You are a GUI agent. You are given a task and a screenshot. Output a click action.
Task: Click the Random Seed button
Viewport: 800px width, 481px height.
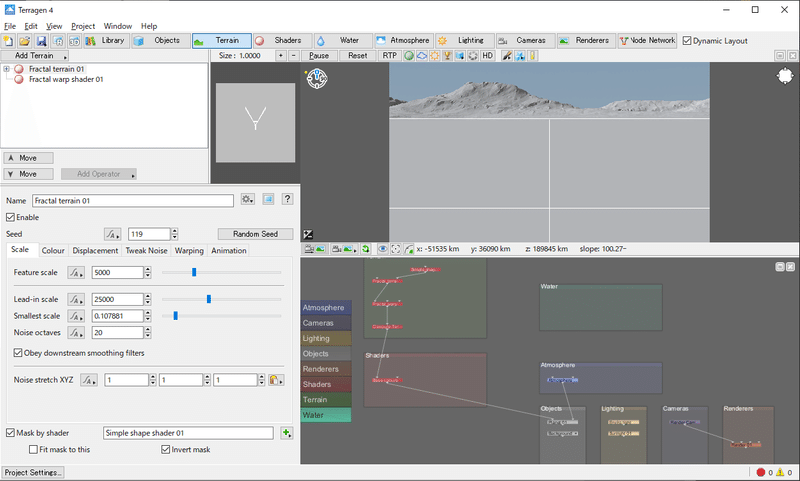coord(255,234)
